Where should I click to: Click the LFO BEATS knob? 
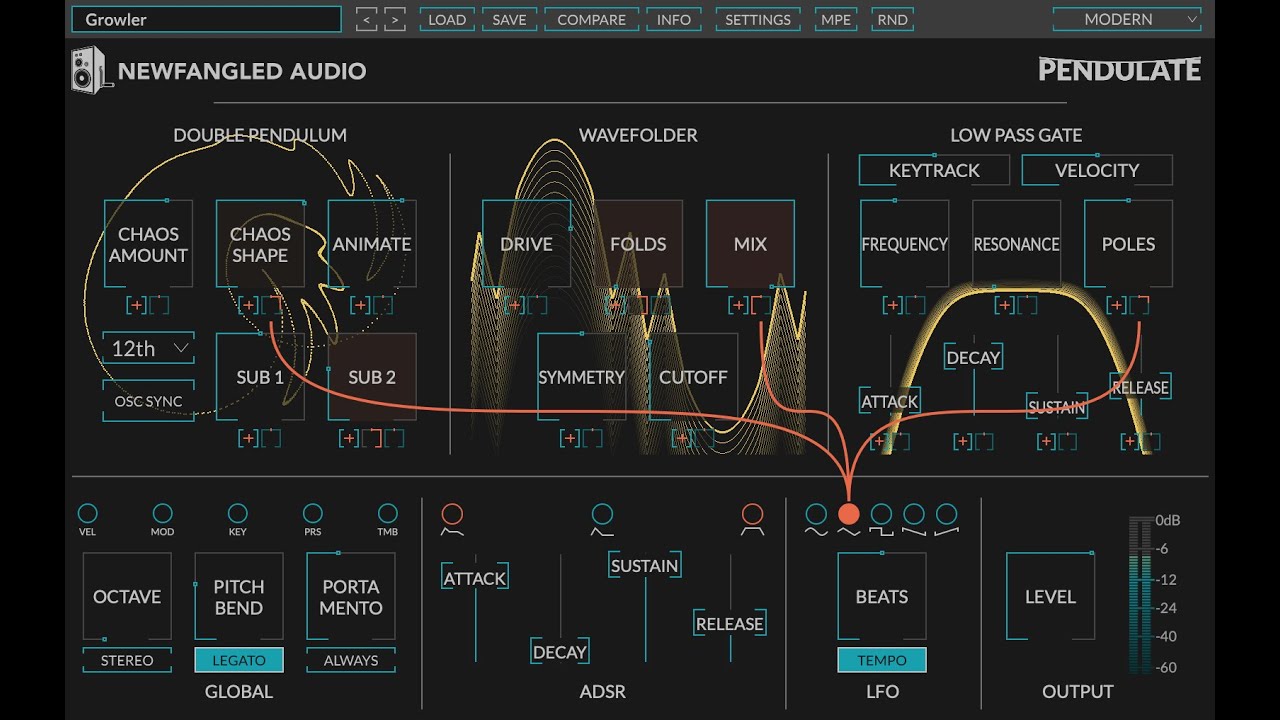[x=882, y=596]
